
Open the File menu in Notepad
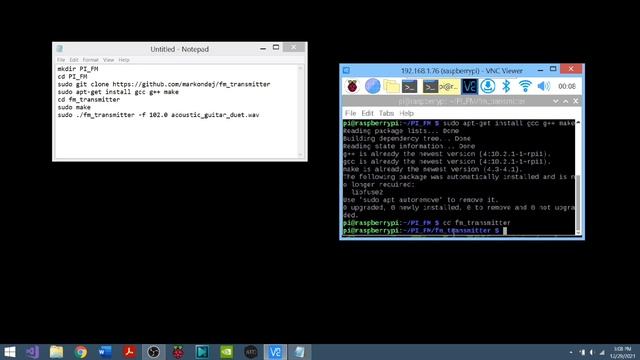[61, 60]
